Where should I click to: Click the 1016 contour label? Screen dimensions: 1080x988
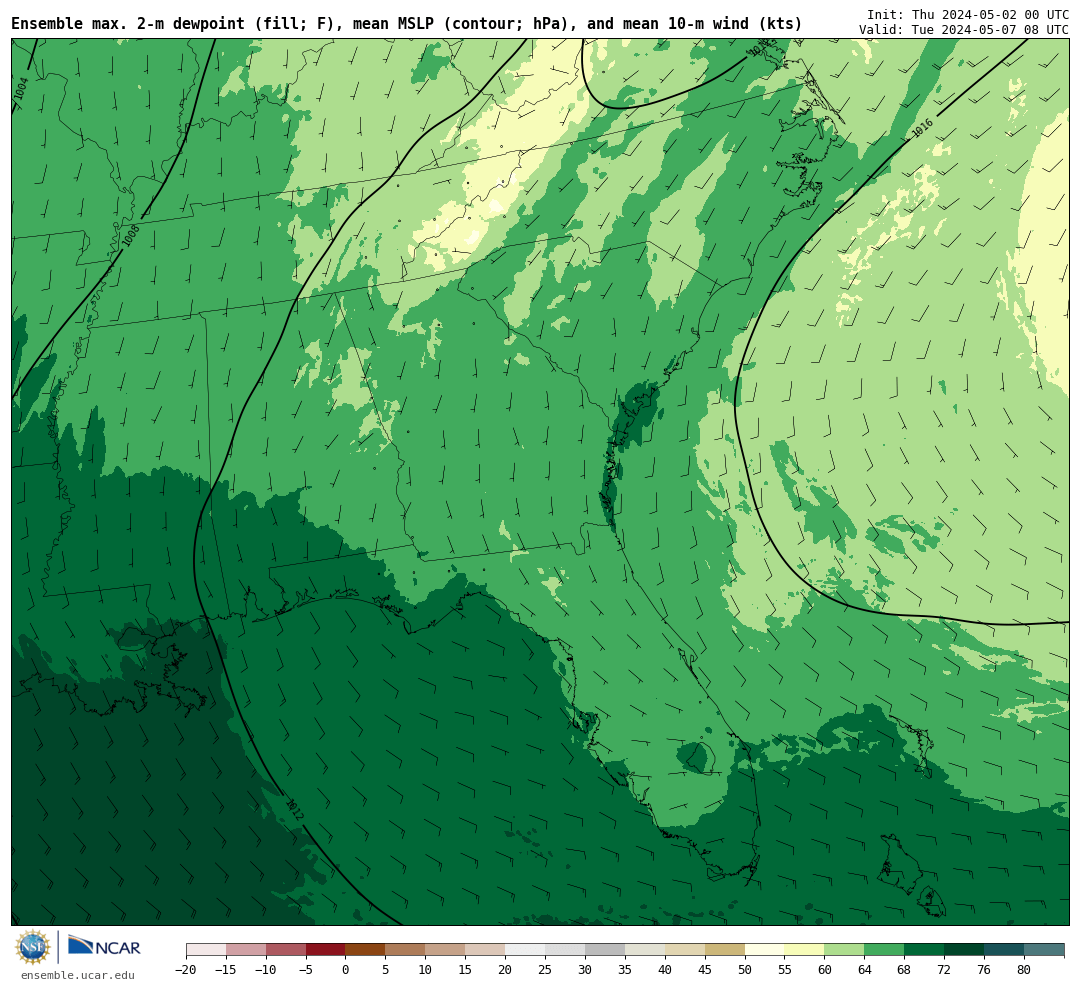[x=922, y=128]
